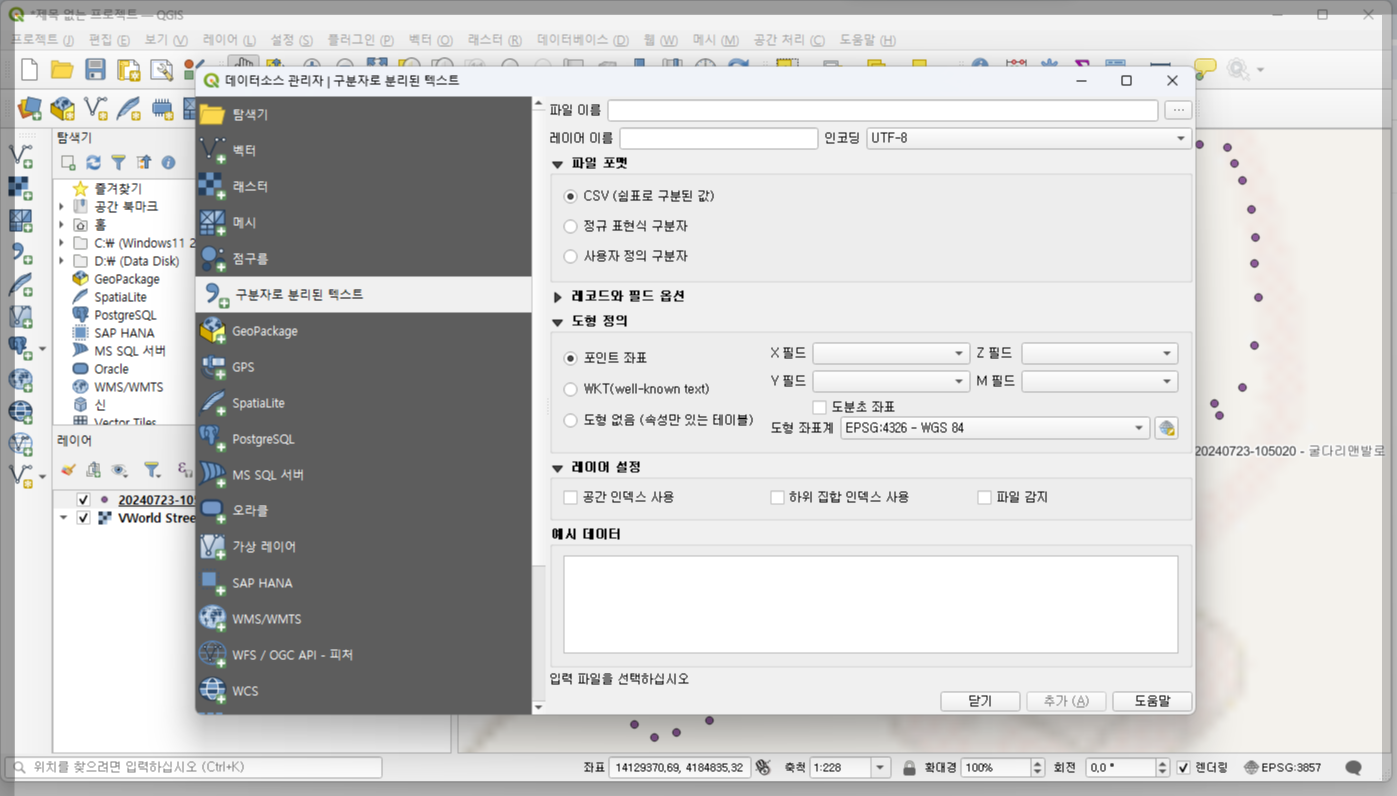The image size is (1397, 796).
Task: Click the browser panel filter icon
Action: pyautogui.click(x=118, y=162)
